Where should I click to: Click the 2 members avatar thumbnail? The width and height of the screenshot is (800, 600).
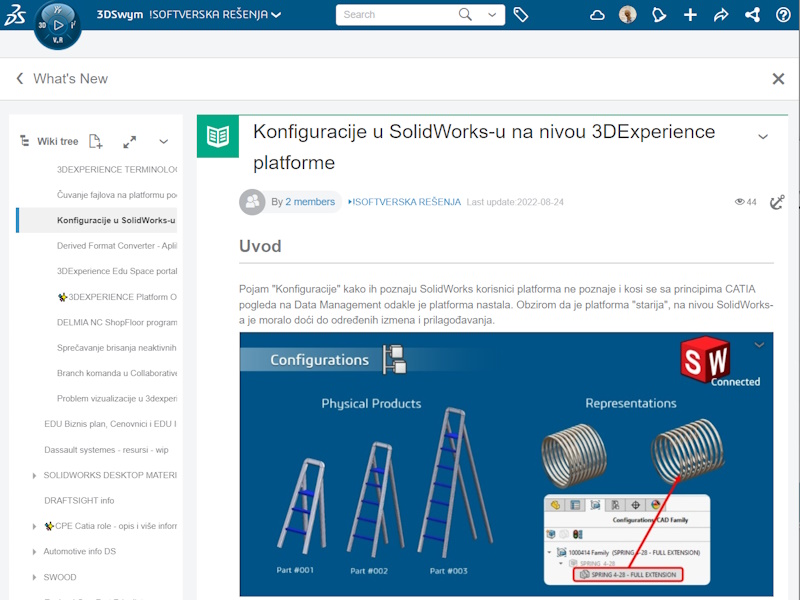click(x=254, y=202)
